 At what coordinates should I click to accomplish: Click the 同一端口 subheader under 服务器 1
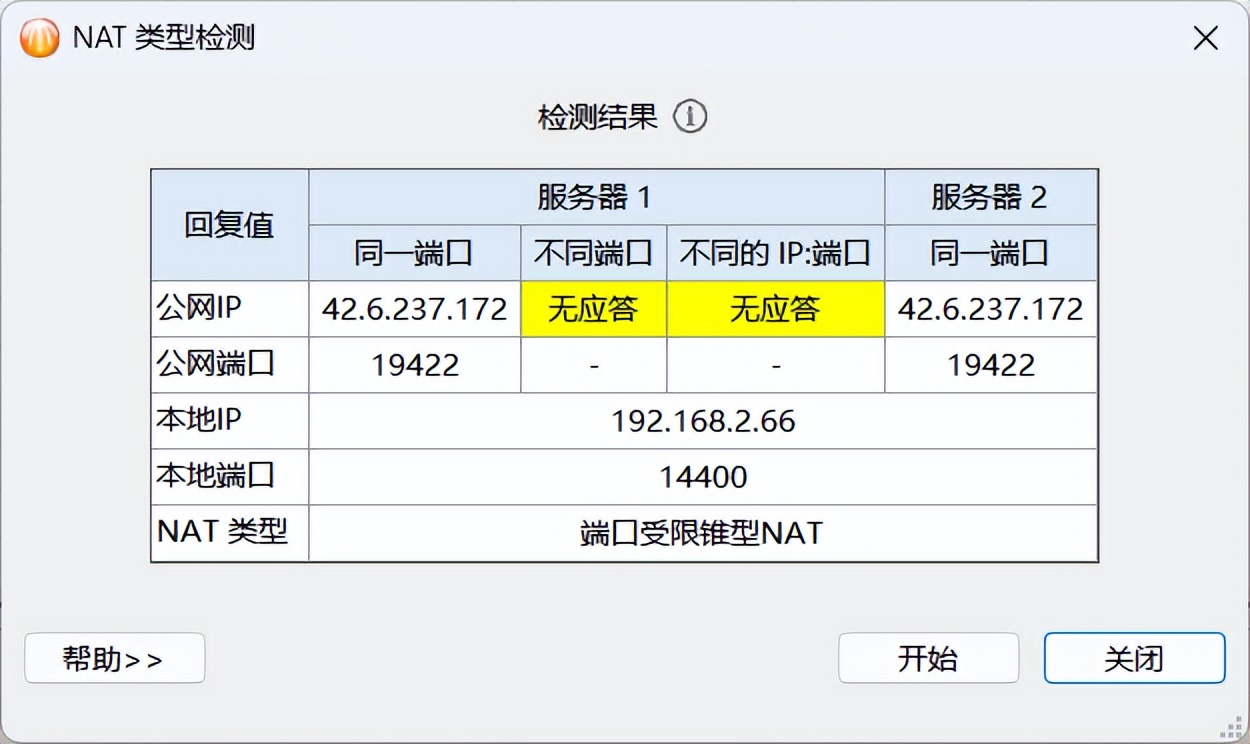413,252
